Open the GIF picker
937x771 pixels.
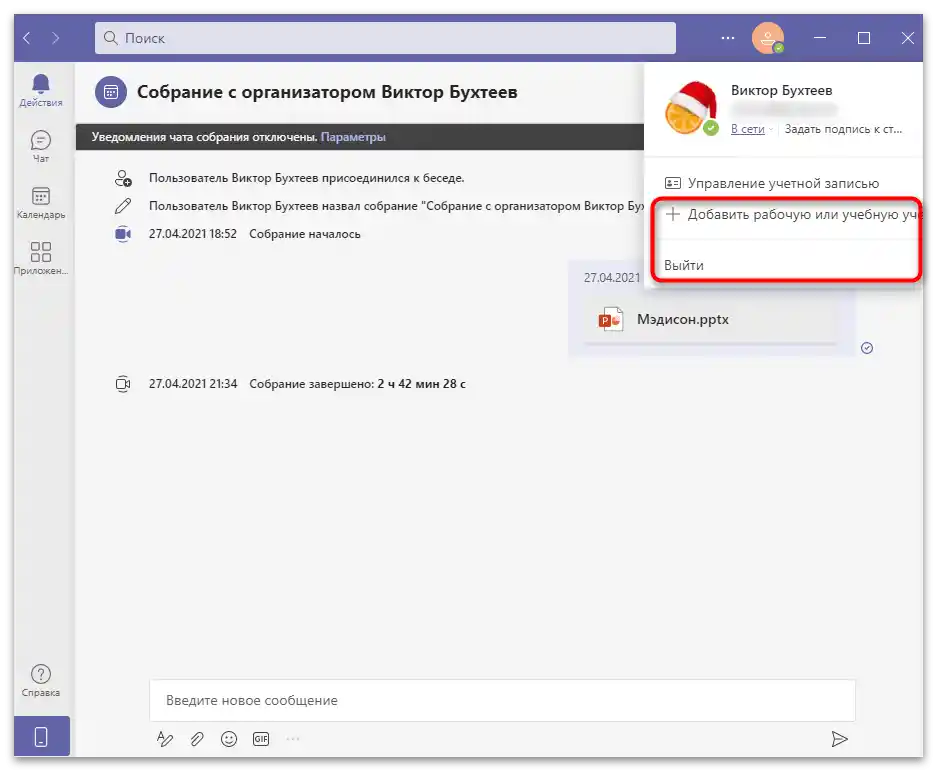pos(261,739)
